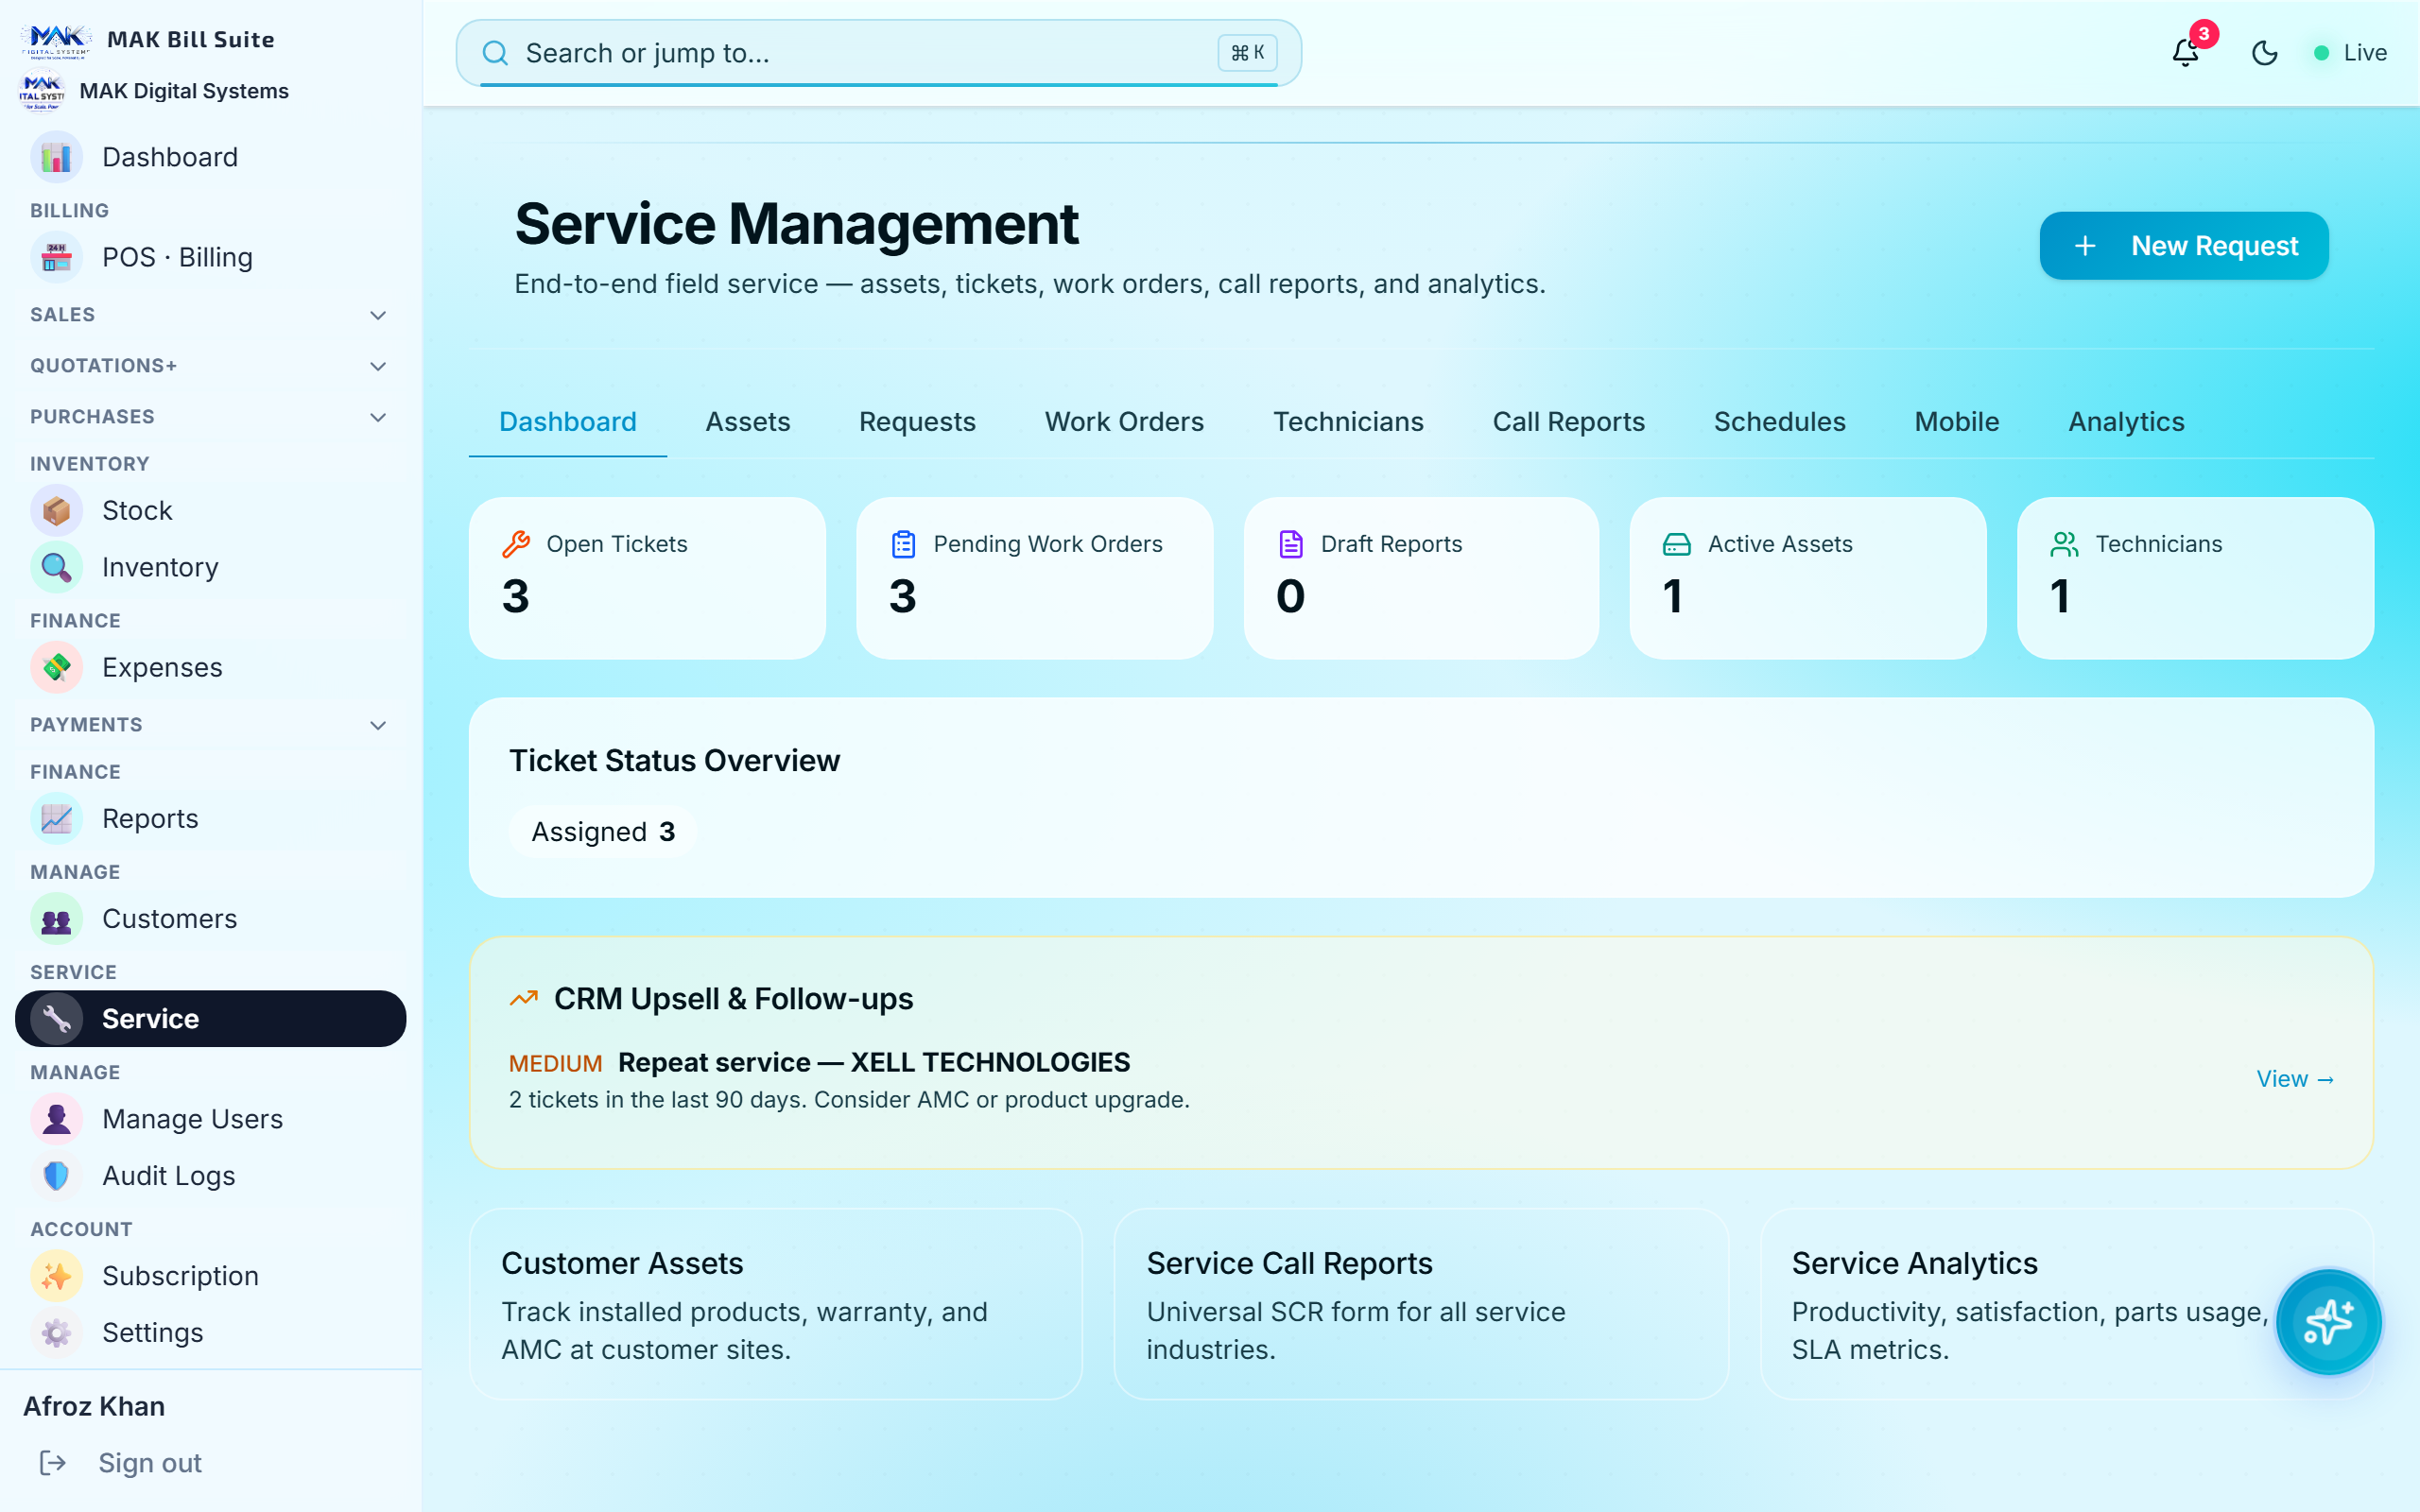Open POS · Billing in sidebar
This screenshot has height=1512, width=2420.
tap(211, 258)
